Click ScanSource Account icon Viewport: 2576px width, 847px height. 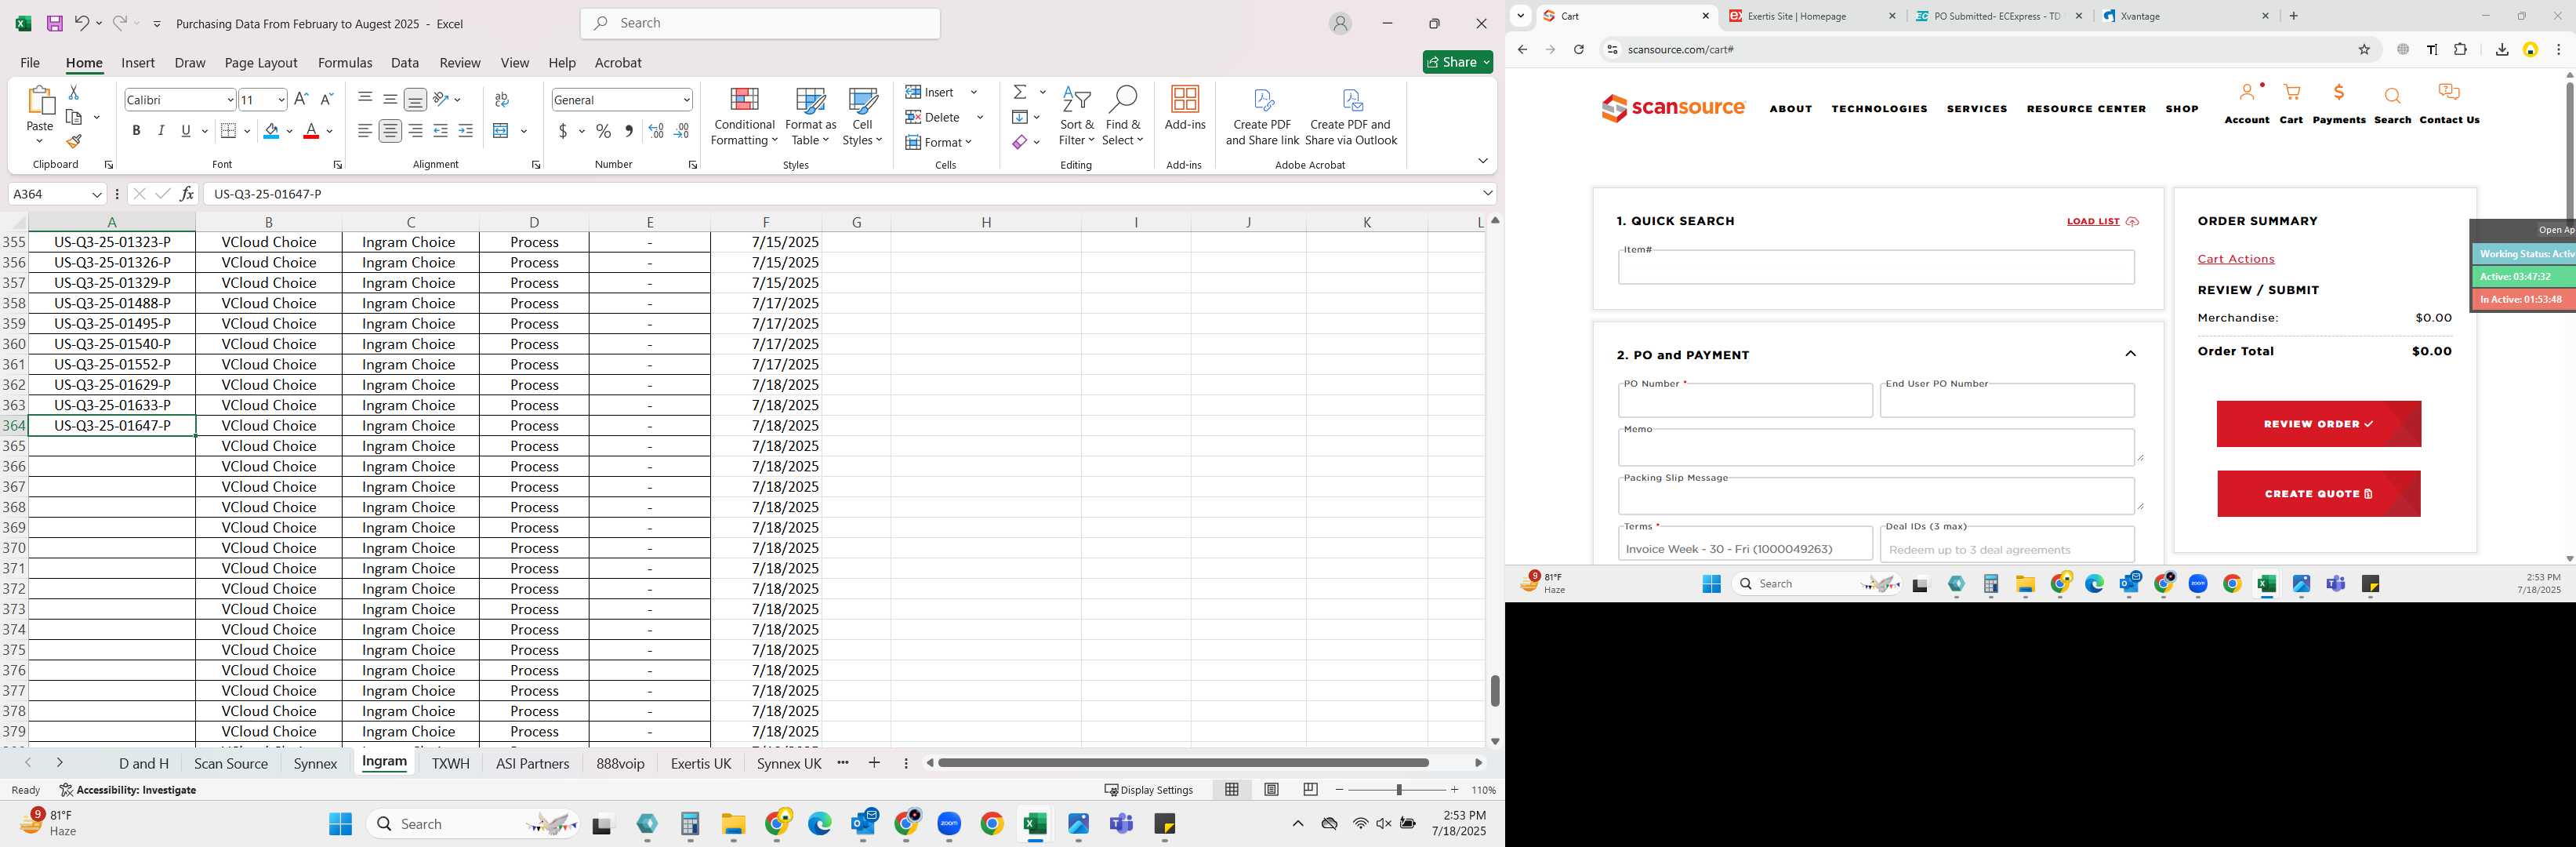pos(2247,104)
